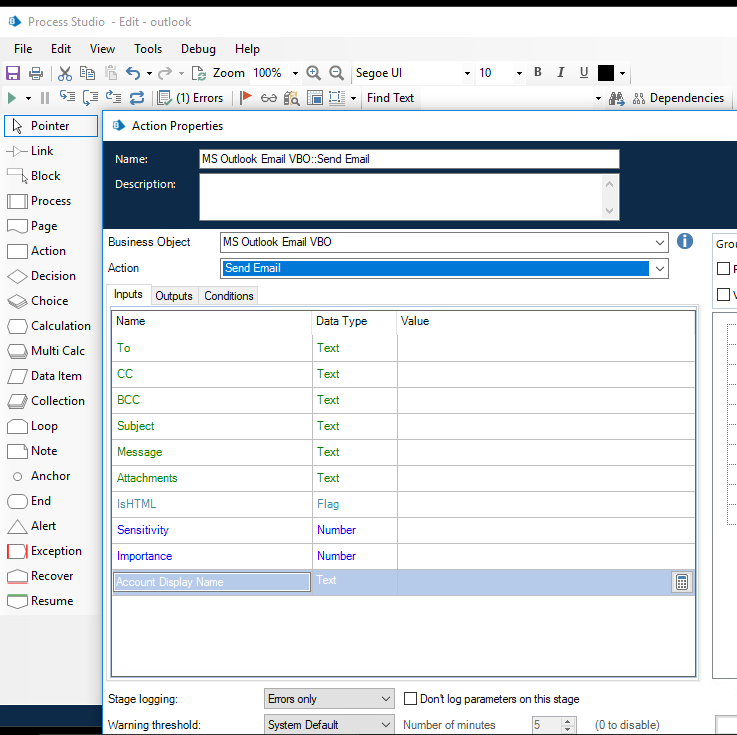The height and width of the screenshot is (735, 737).
Task: Open the Debug menu
Action: click(x=198, y=48)
